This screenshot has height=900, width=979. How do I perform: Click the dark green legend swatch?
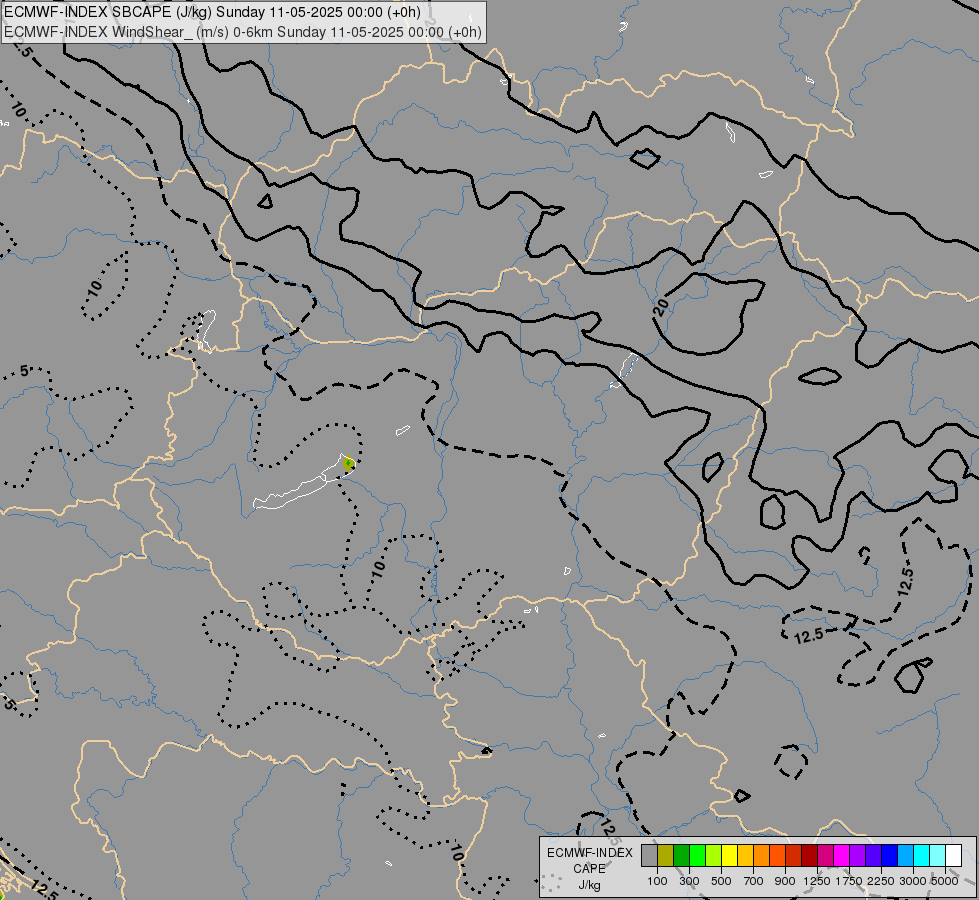click(x=681, y=856)
